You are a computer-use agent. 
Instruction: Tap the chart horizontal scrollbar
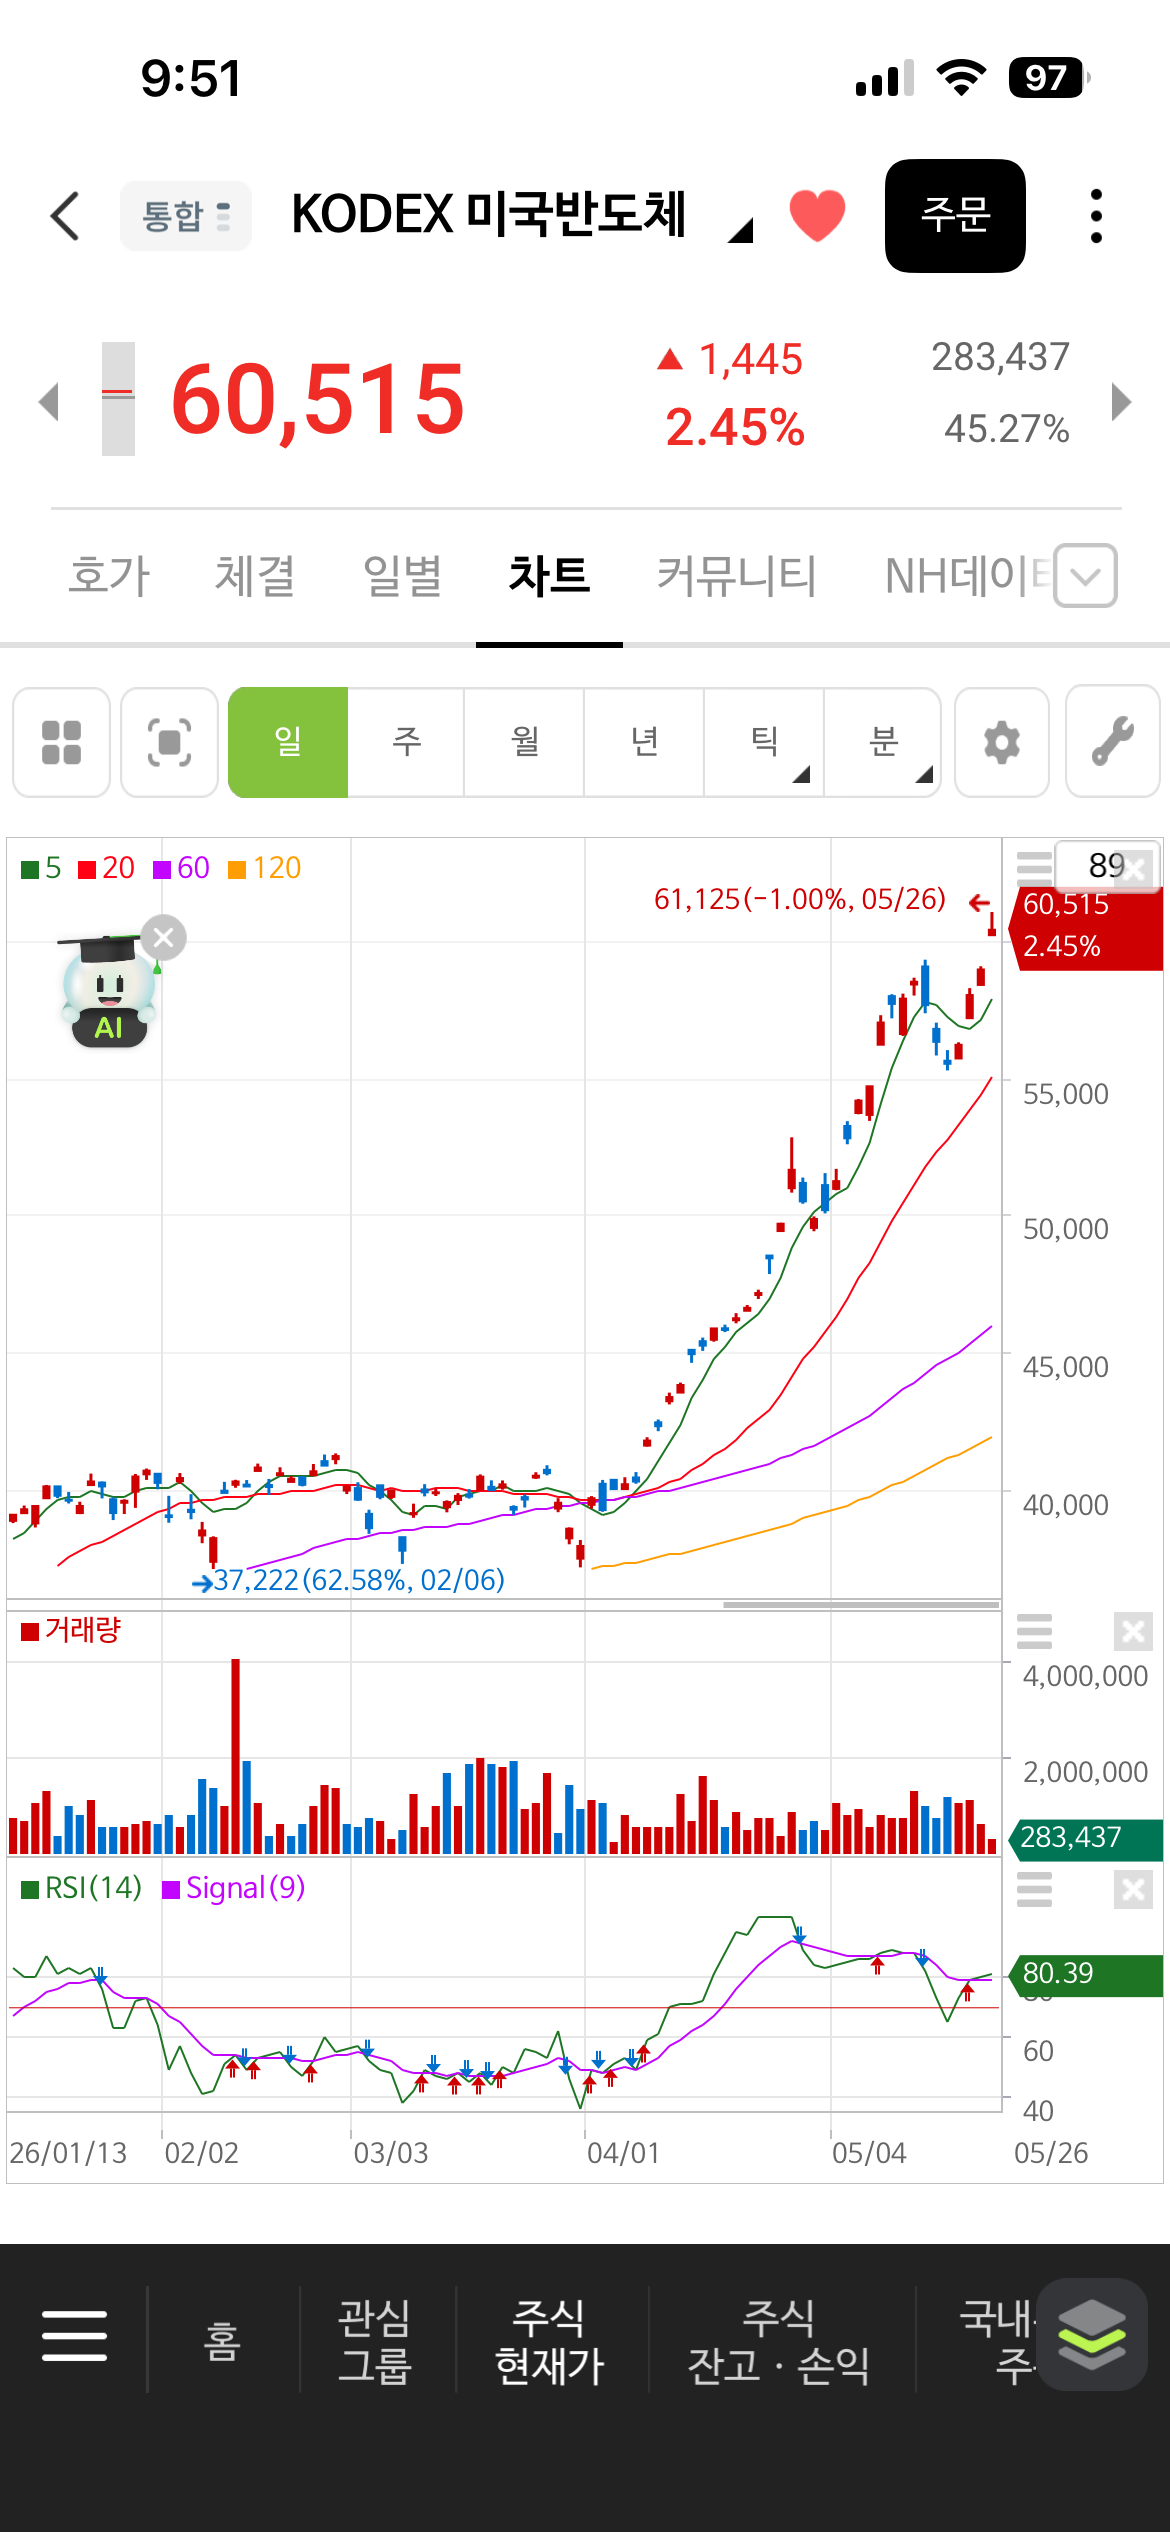tap(861, 1605)
